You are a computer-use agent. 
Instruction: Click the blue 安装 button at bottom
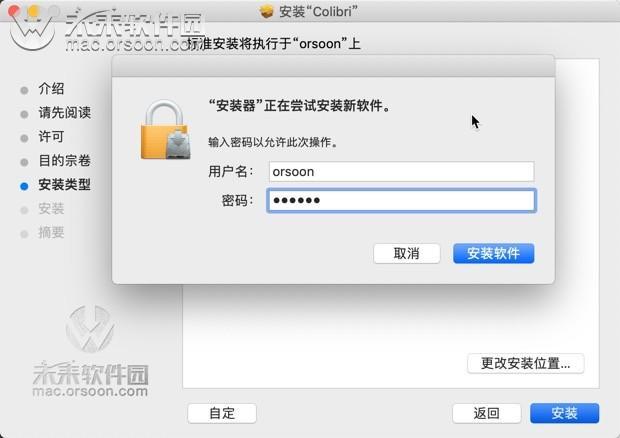565,413
